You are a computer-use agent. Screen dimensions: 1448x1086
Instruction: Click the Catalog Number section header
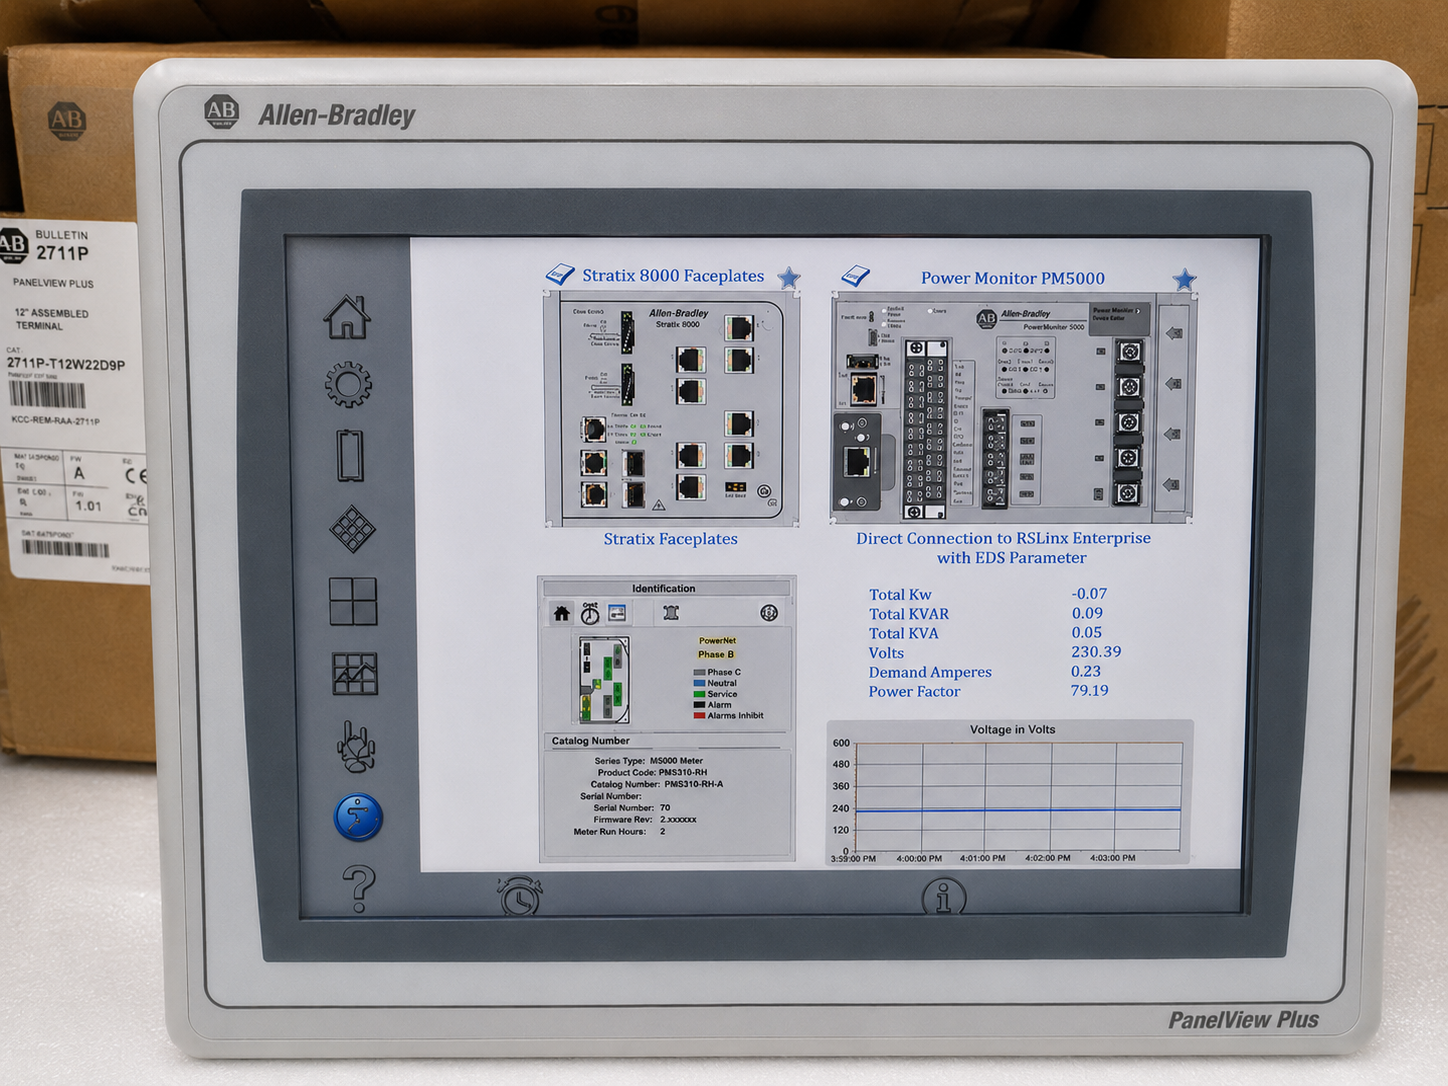point(667,741)
